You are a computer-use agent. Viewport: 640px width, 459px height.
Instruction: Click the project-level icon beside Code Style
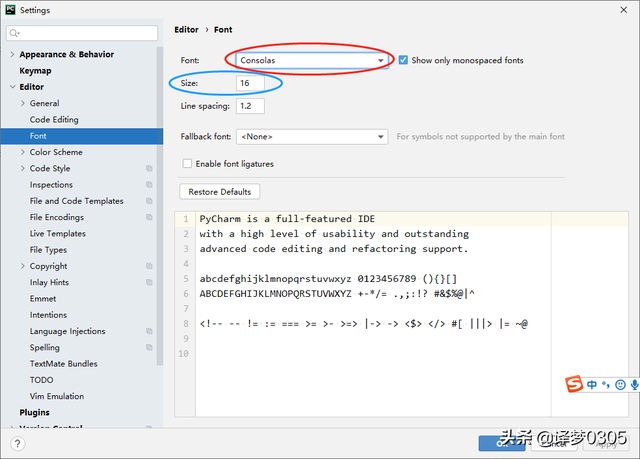(149, 169)
